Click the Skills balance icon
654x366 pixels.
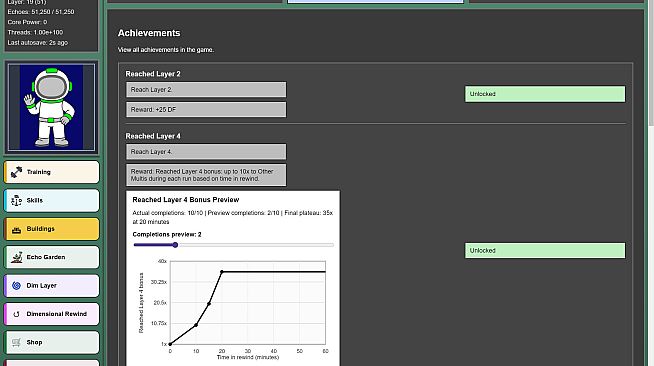coord(16,201)
